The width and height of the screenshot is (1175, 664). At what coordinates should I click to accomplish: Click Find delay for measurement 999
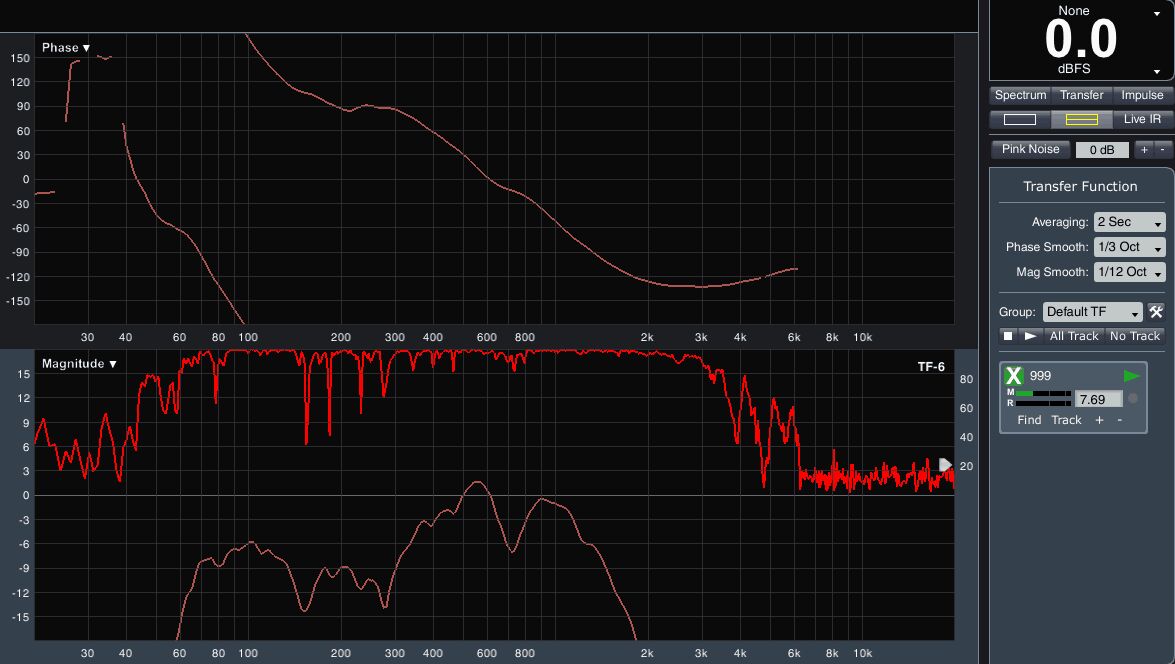[x=1029, y=420]
